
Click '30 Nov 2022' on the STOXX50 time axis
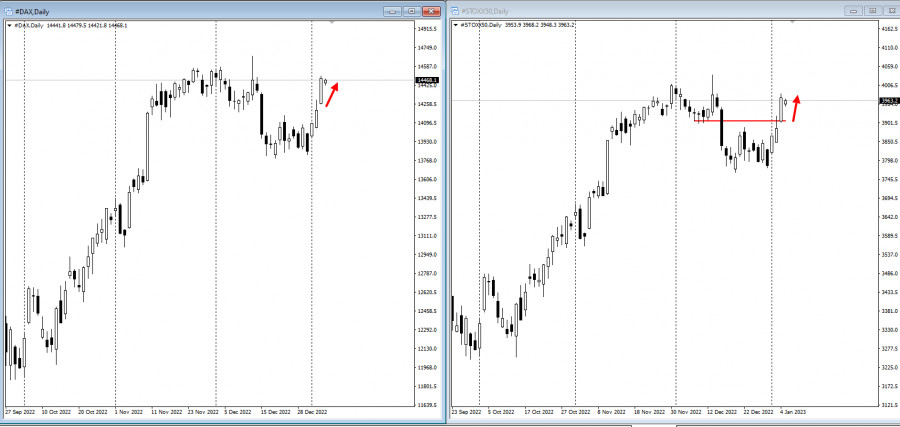point(688,412)
